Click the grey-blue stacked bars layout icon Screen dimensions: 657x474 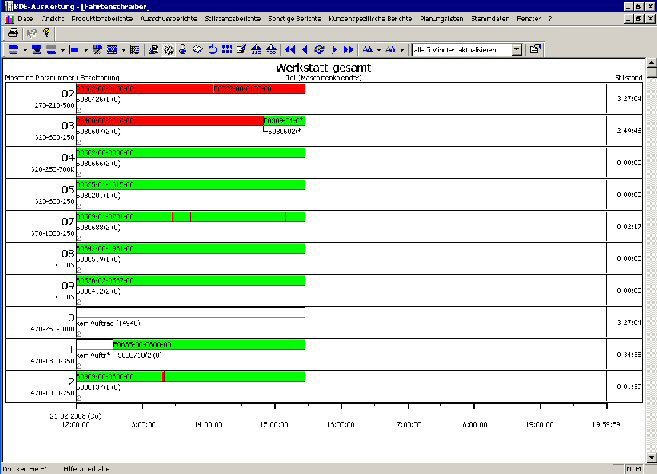coord(51,50)
